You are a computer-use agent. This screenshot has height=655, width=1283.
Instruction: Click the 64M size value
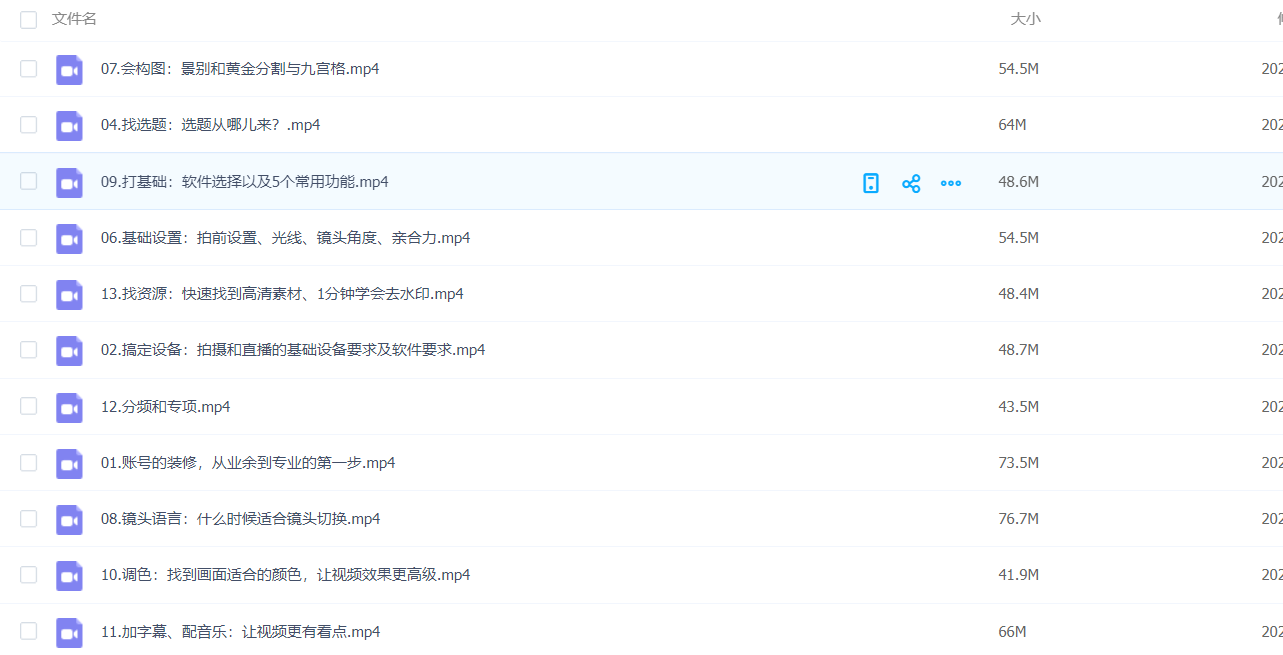pos(1012,125)
